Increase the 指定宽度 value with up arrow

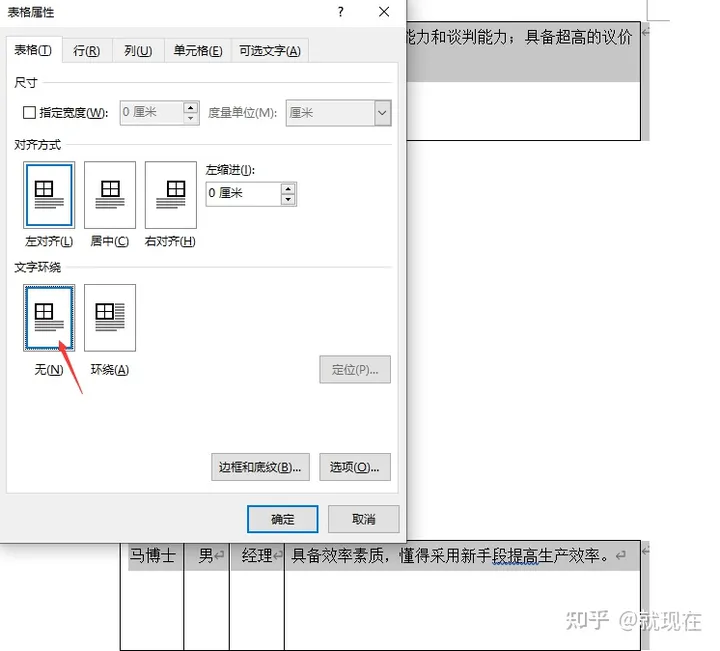pyautogui.click(x=191, y=108)
